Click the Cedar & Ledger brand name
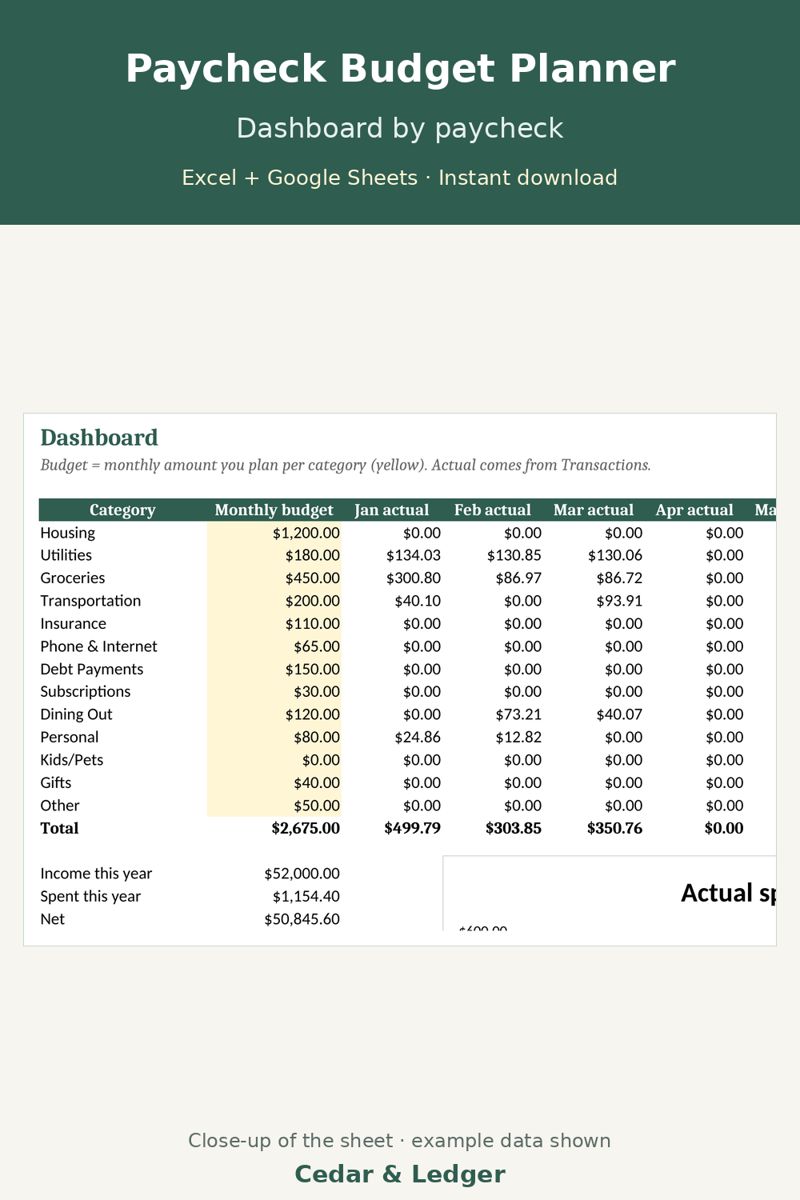 pos(400,1174)
